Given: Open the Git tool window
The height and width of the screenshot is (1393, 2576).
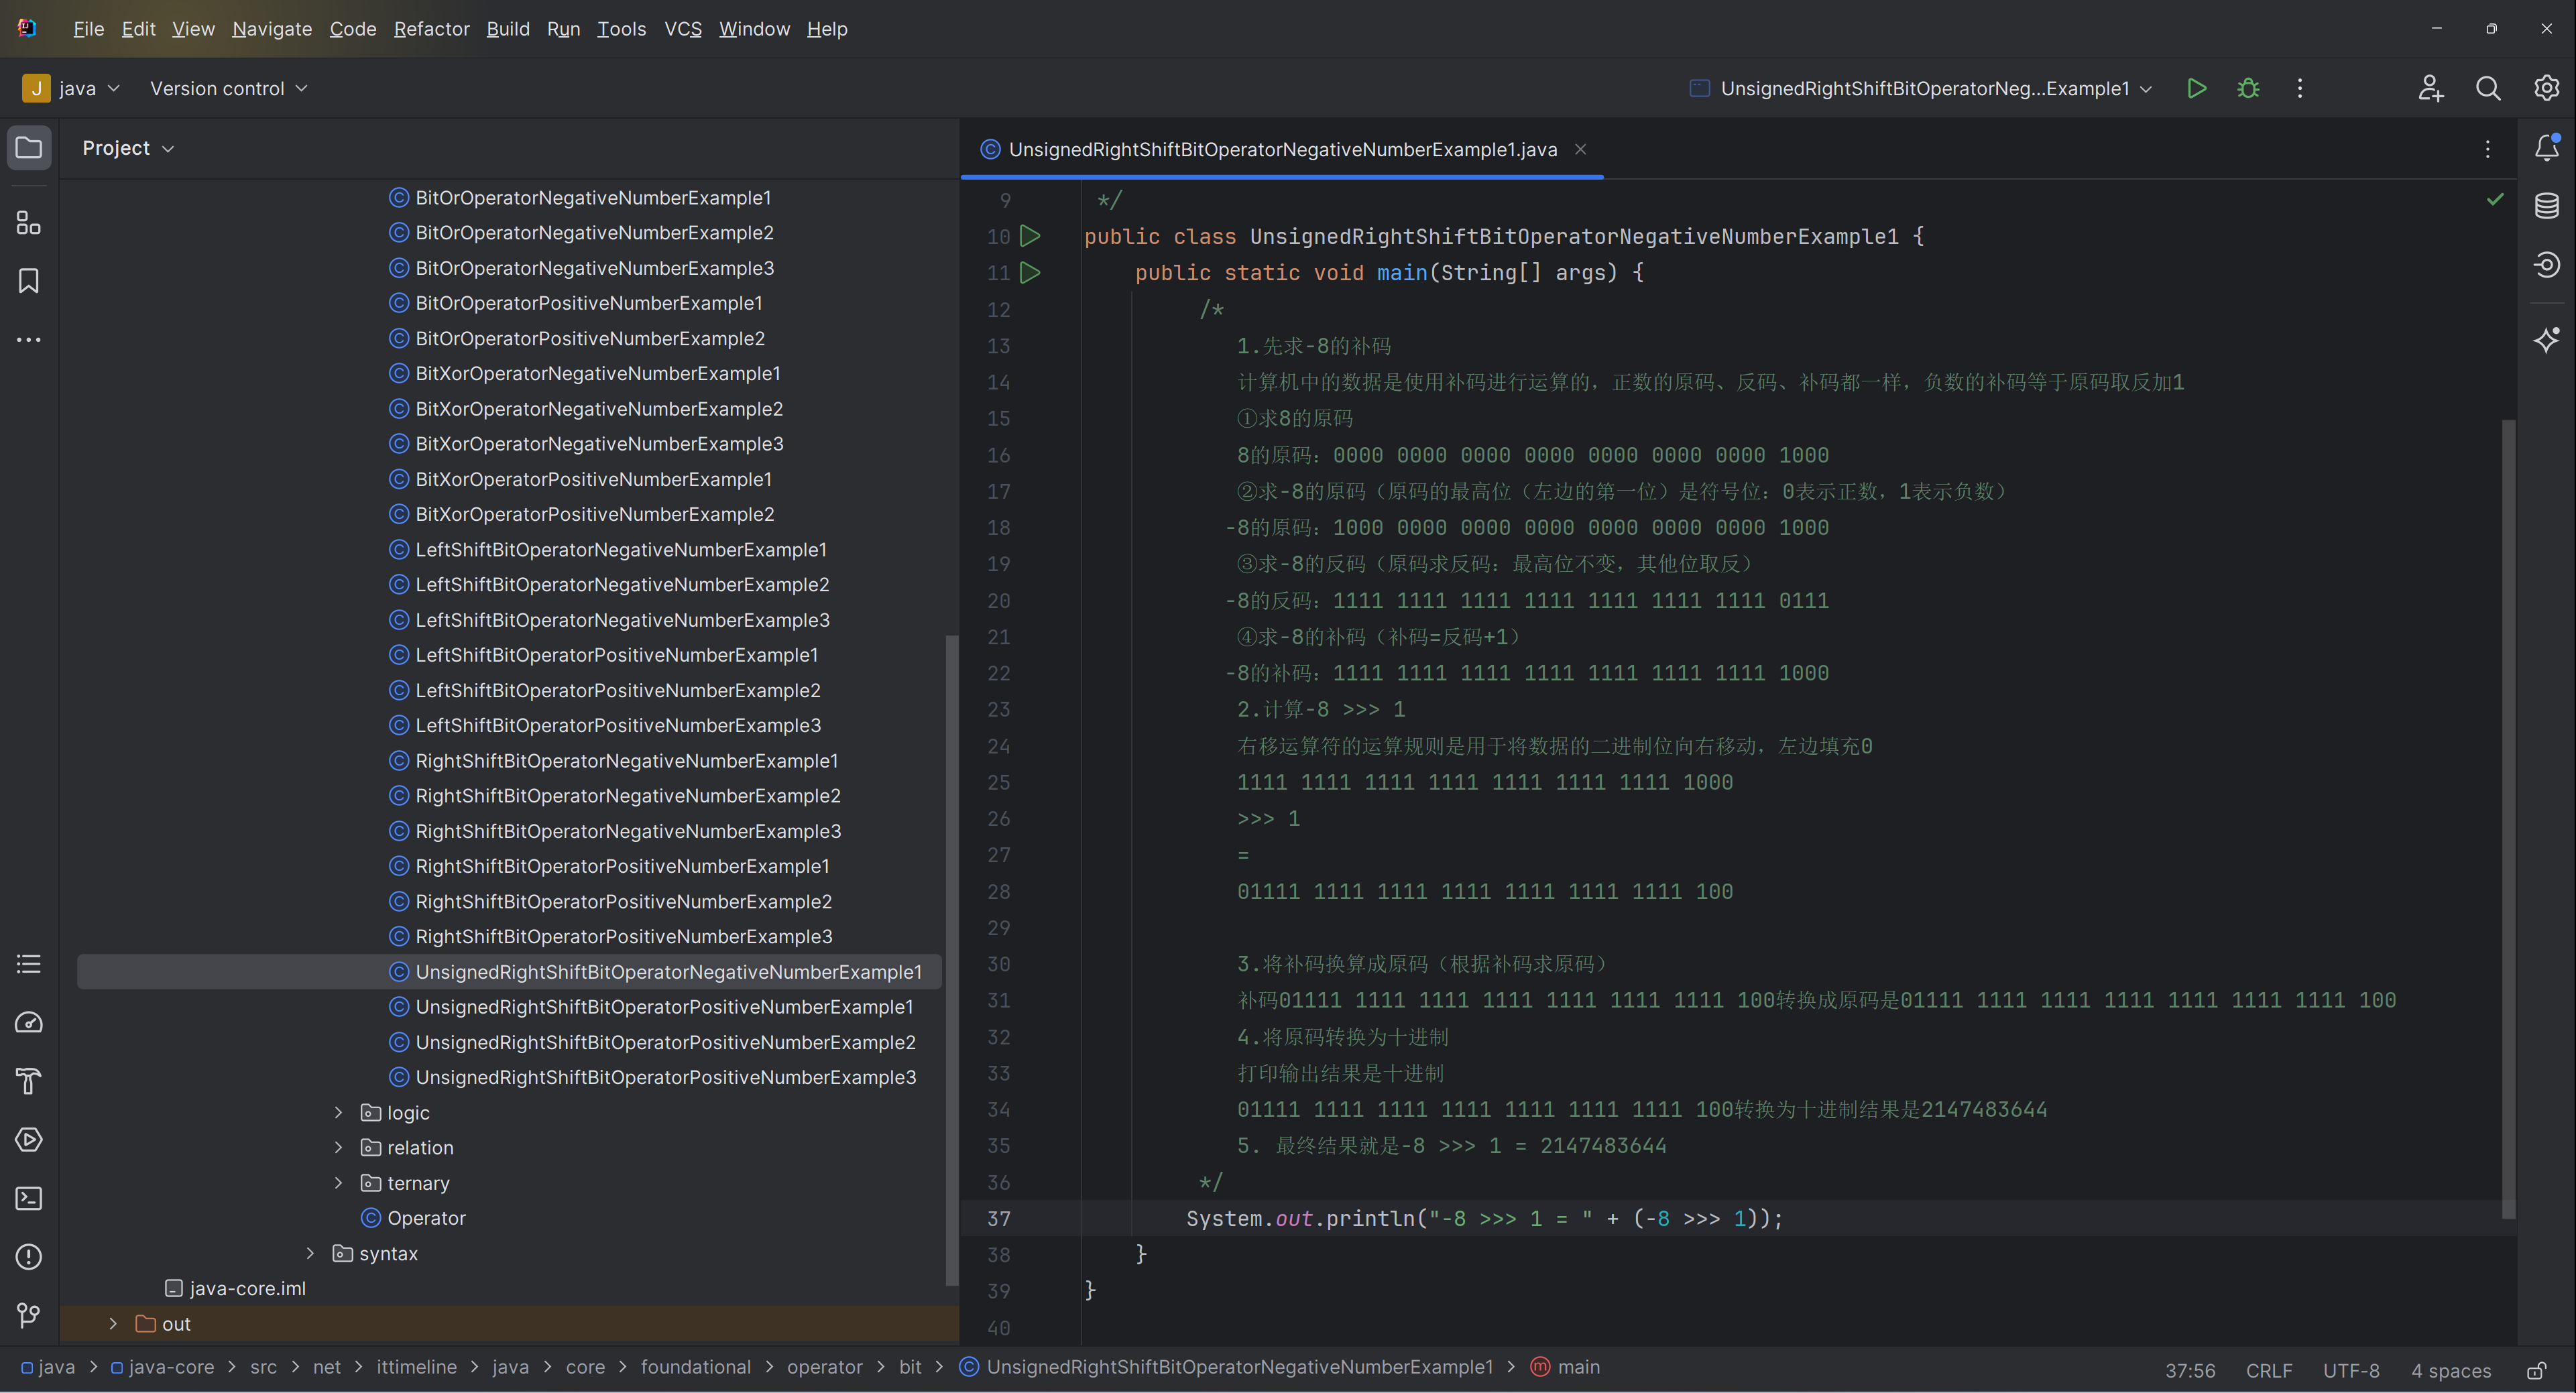Looking at the screenshot, I should point(29,1315).
